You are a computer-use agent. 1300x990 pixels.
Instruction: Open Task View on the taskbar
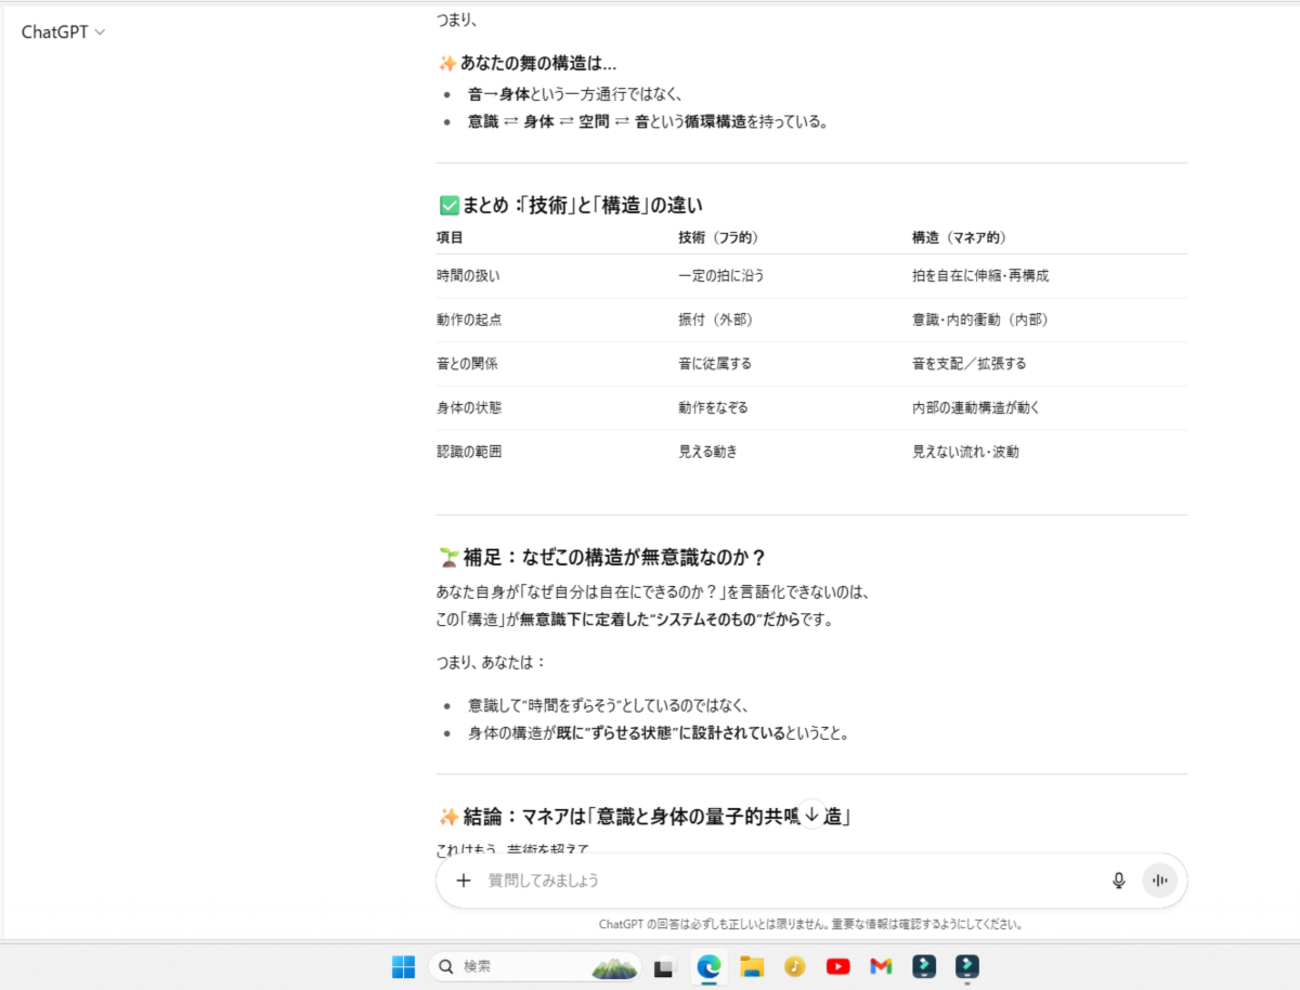pyautogui.click(x=664, y=967)
